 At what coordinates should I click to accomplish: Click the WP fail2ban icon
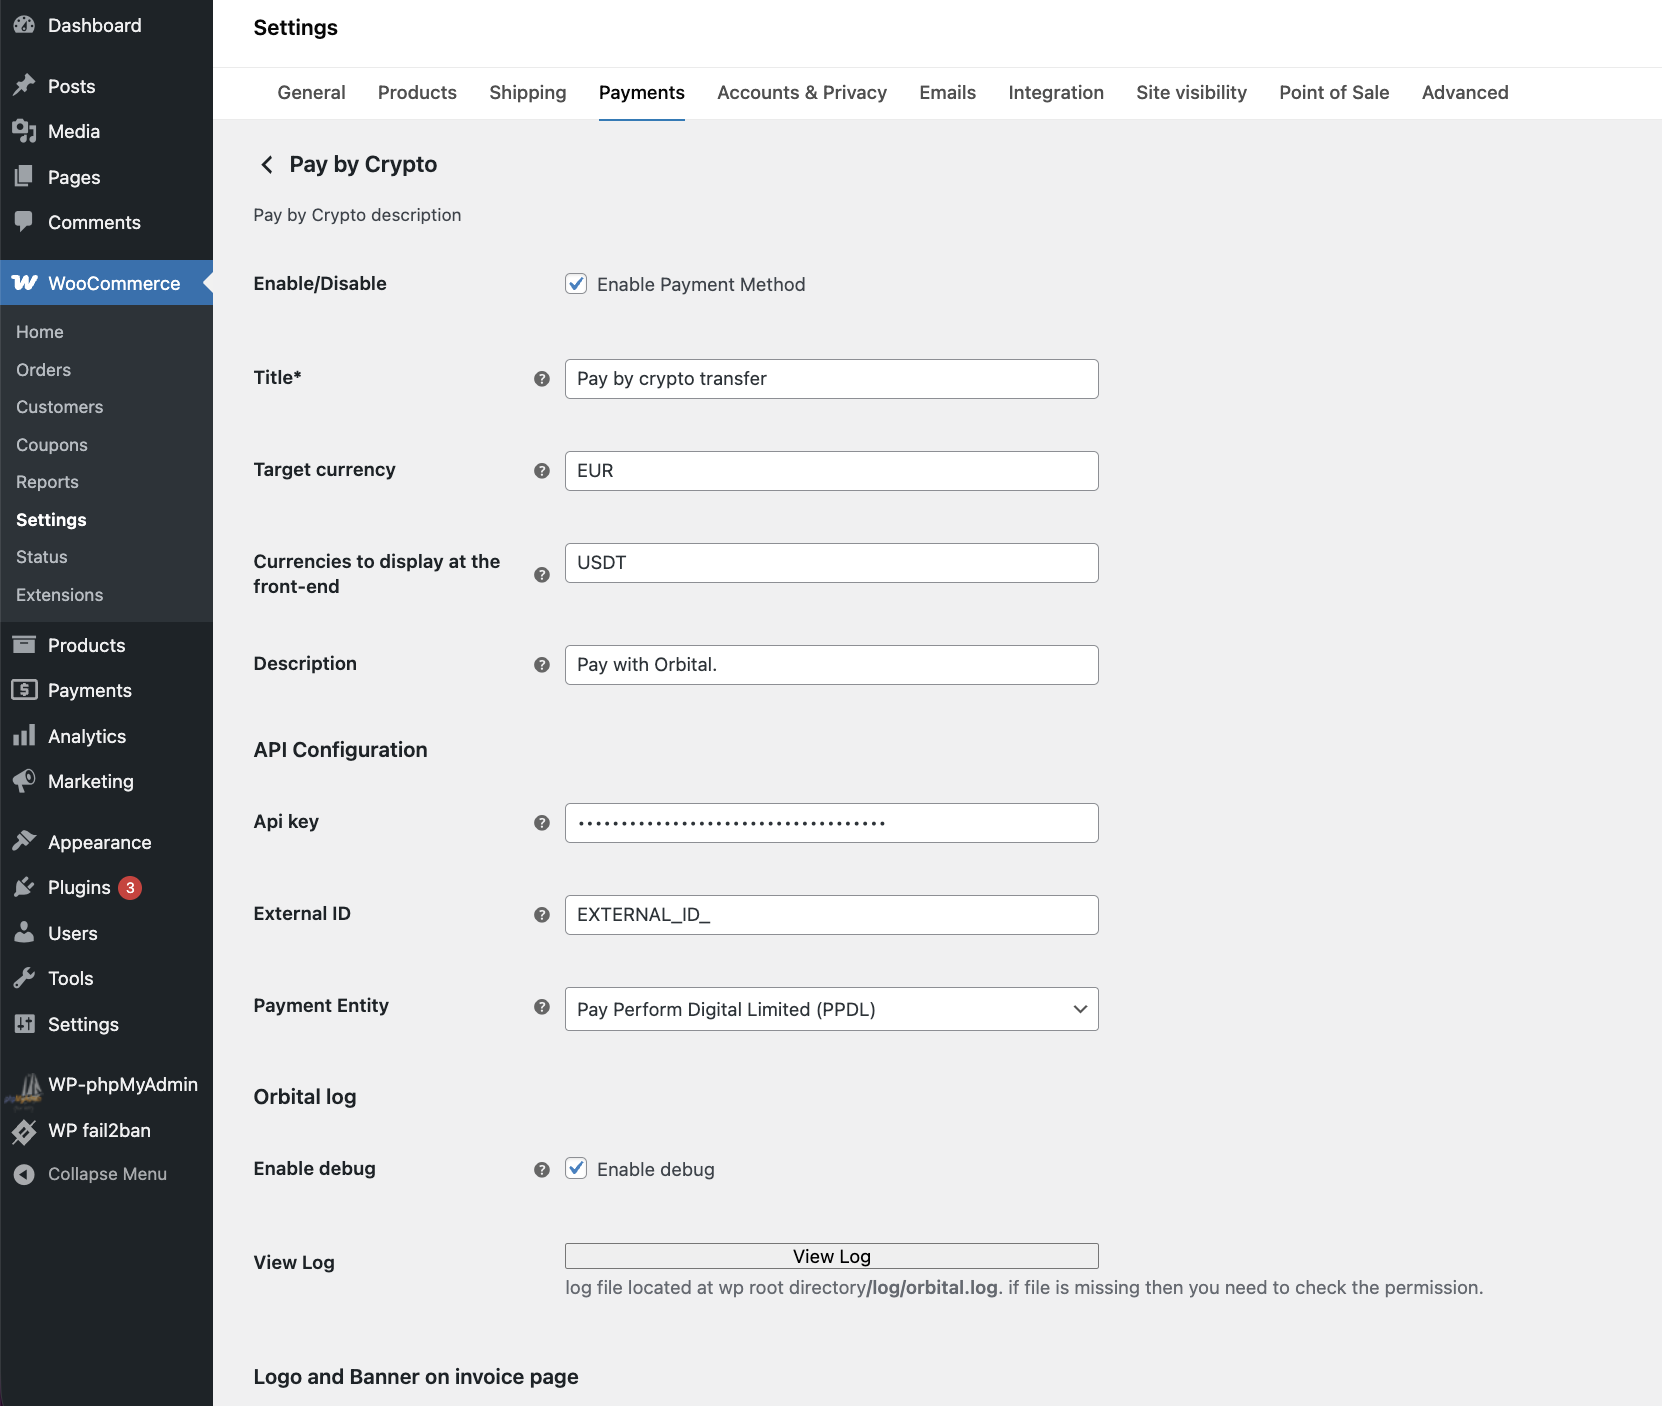[24, 1131]
